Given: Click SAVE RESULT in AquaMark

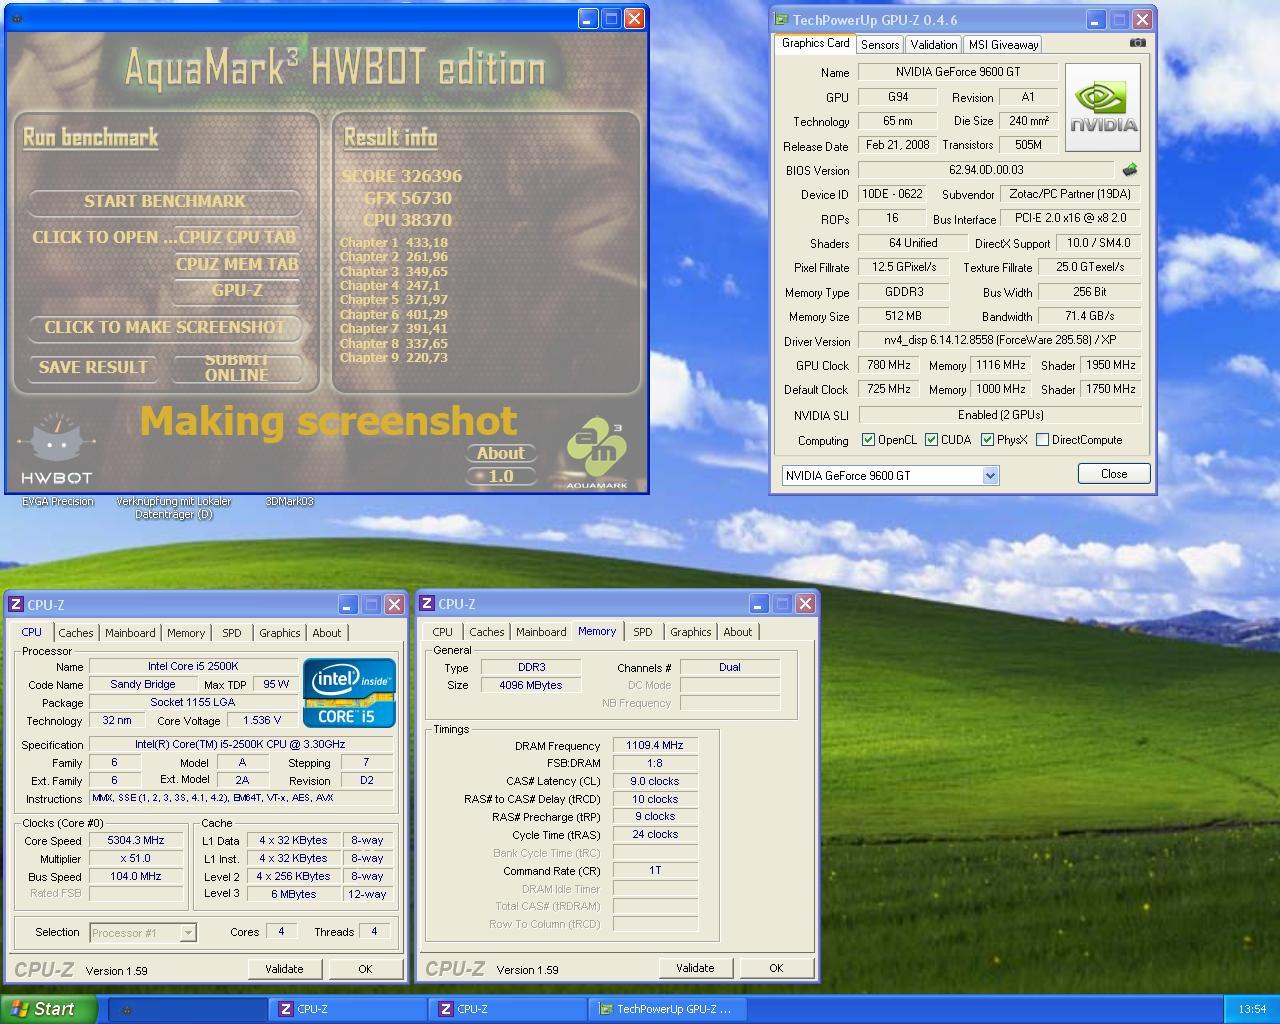Looking at the screenshot, I should pos(93,368).
